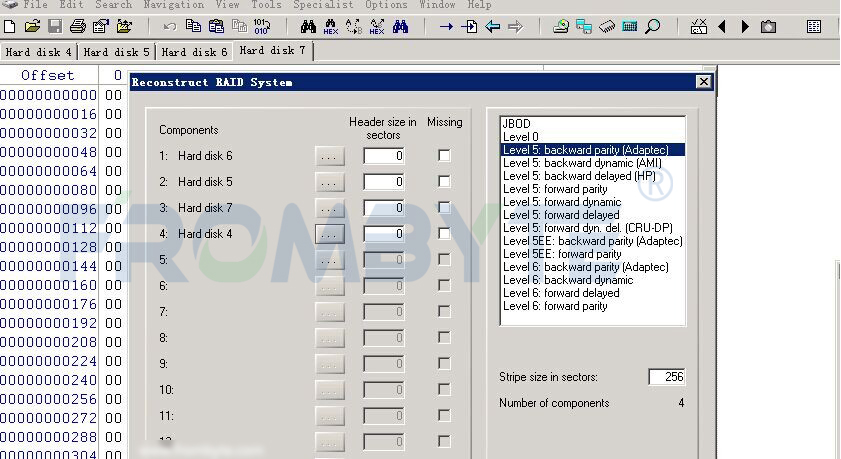Edit the Stripe size in sectors field
The height and width of the screenshot is (459, 841).
tap(667, 377)
